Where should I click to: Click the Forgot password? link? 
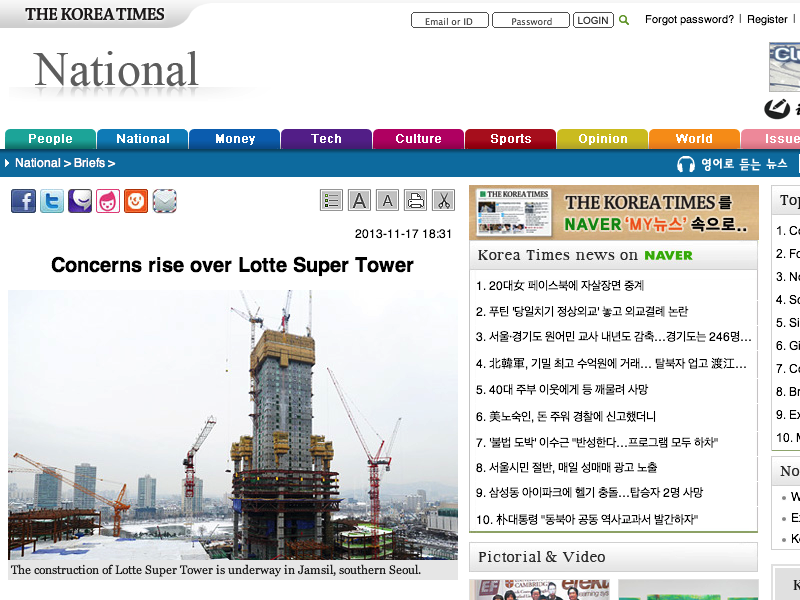pos(689,20)
